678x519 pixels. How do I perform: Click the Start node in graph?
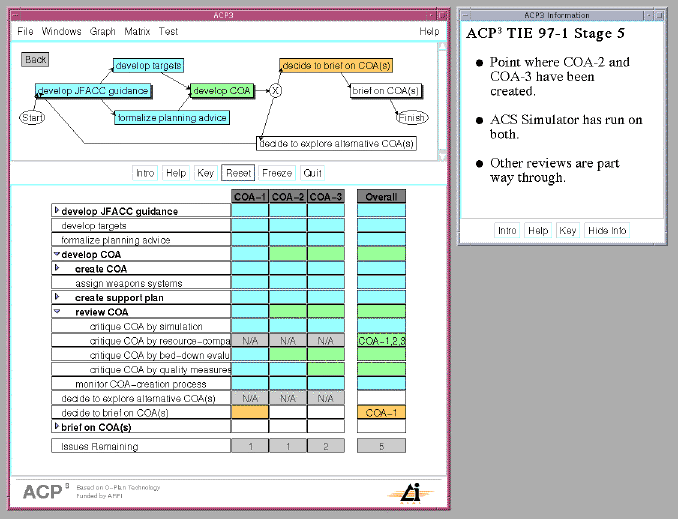32,118
